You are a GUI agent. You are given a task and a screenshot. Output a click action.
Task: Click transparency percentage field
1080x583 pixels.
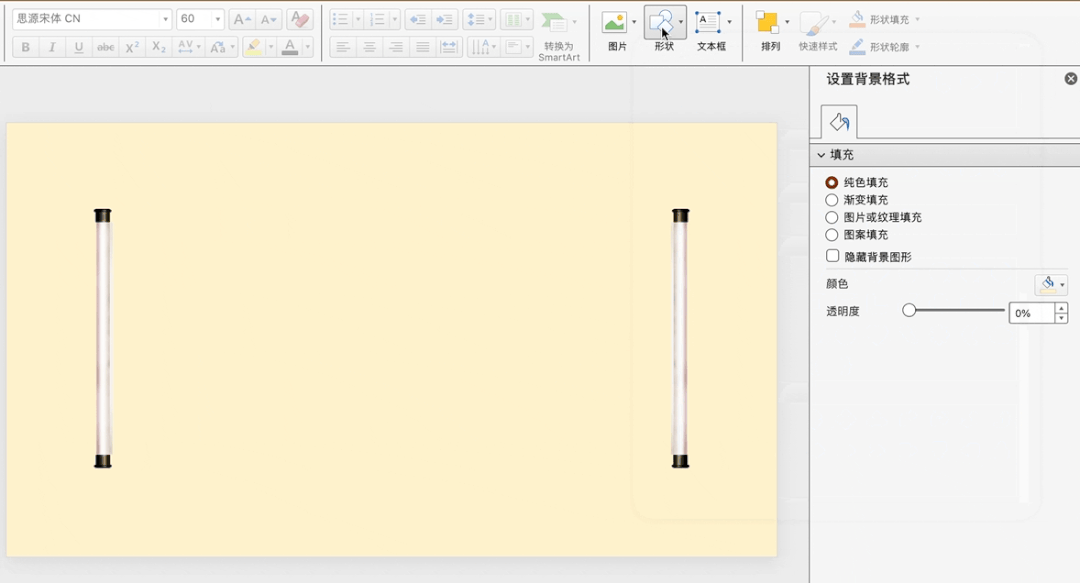coord(1031,313)
